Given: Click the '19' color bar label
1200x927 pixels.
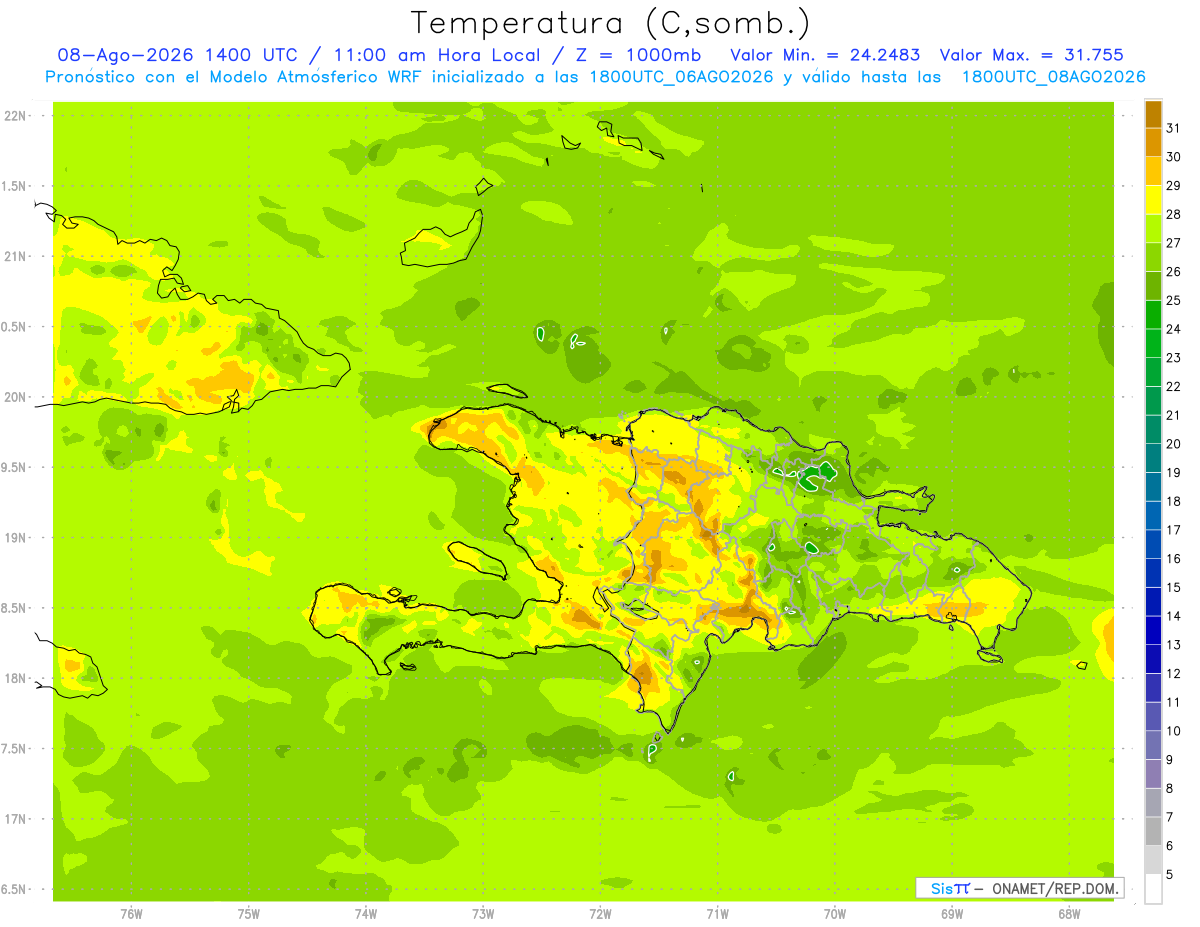Looking at the screenshot, I should click(1174, 473).
